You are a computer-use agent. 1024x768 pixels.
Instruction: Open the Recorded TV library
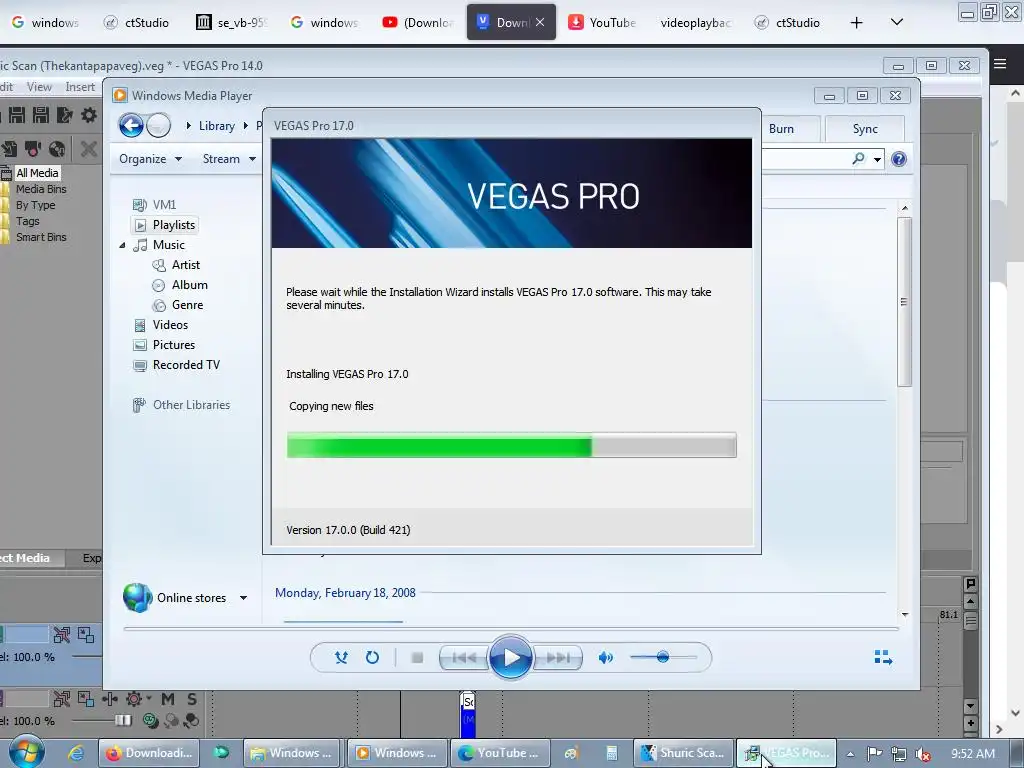coord(176,365)
